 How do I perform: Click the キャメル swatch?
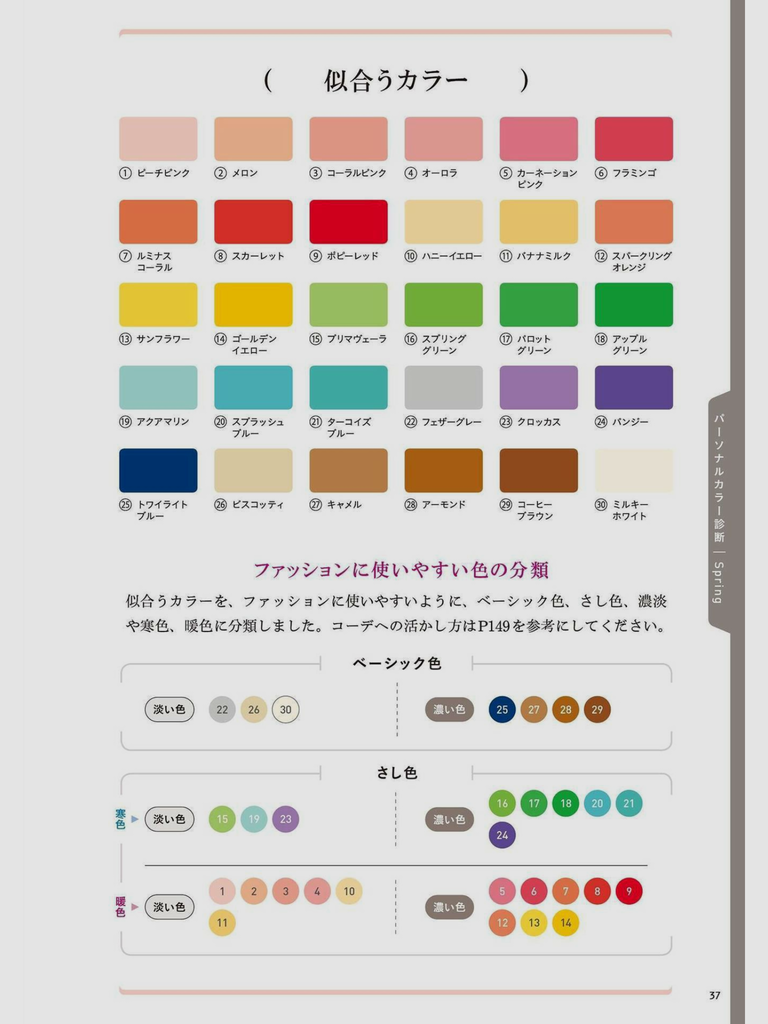pos(348,470)
